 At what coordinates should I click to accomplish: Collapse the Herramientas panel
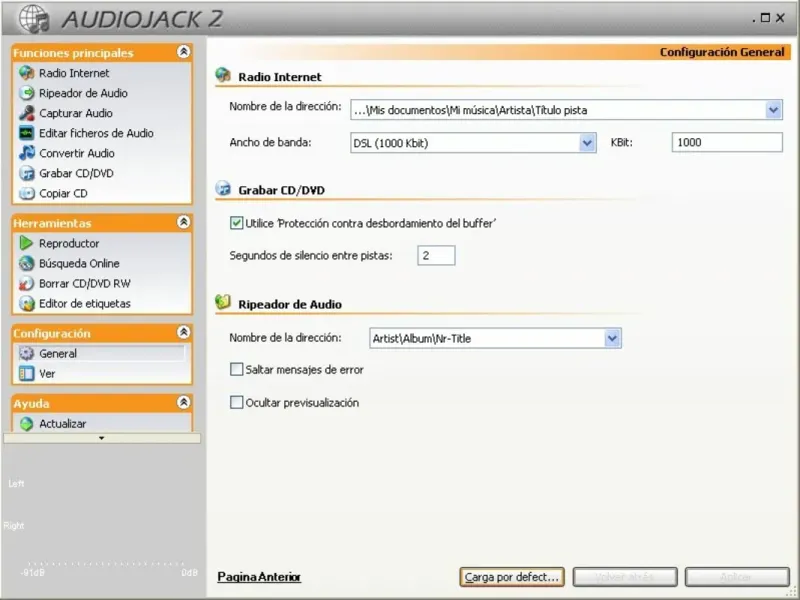tap(184, 222)
